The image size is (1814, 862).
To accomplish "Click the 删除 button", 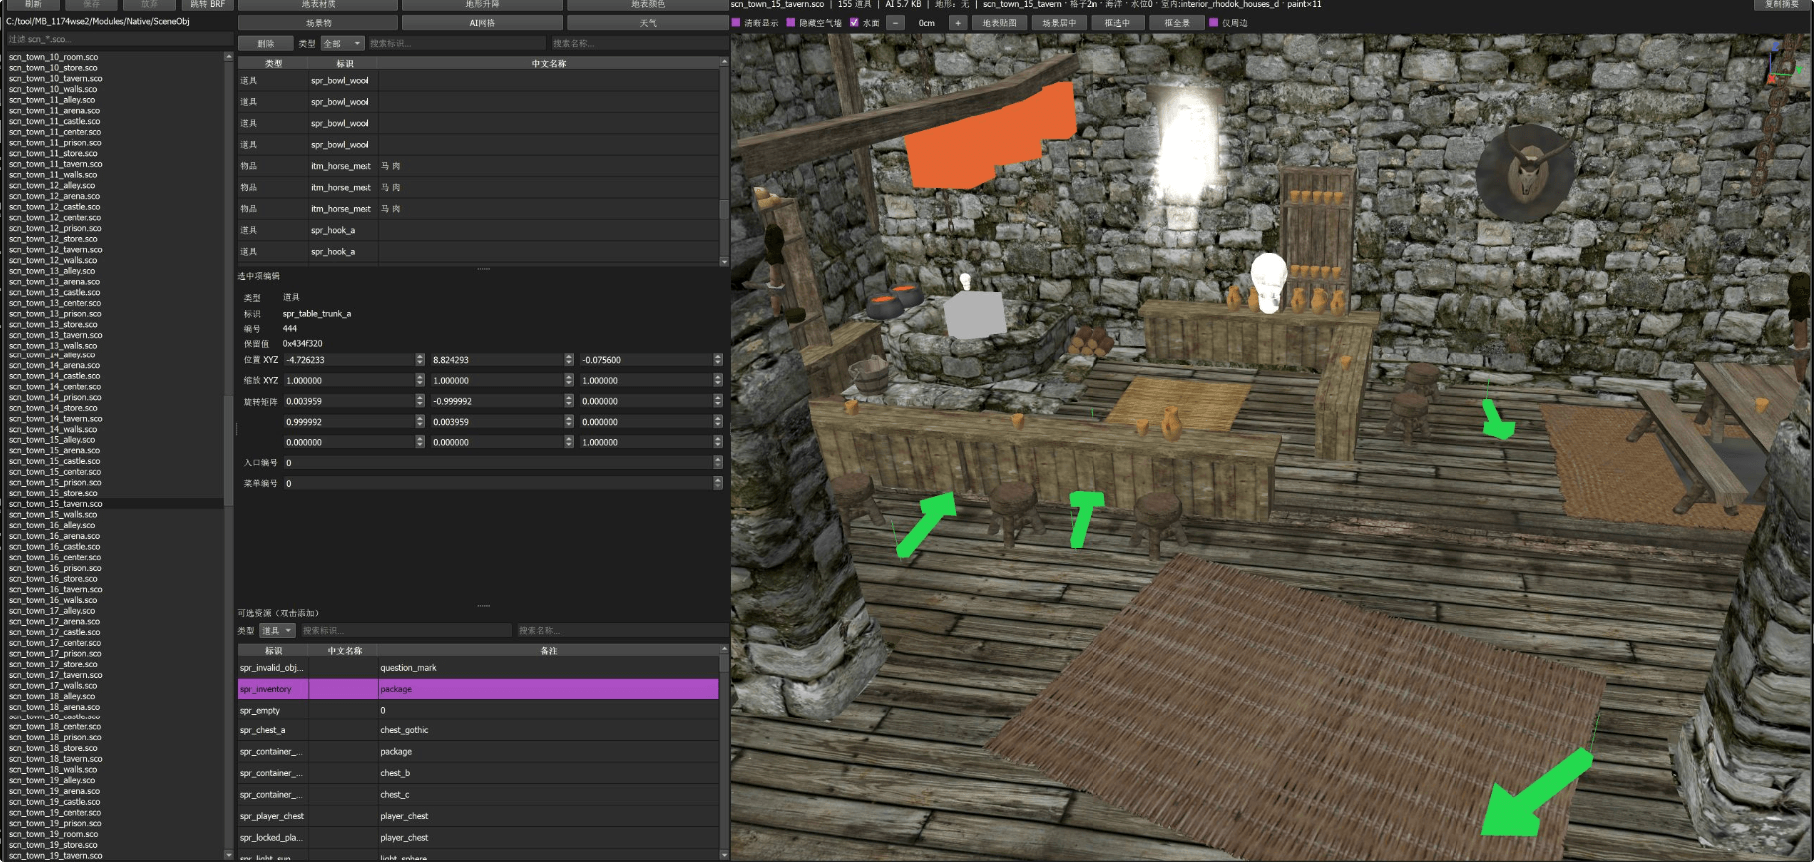I will [265, 43].
